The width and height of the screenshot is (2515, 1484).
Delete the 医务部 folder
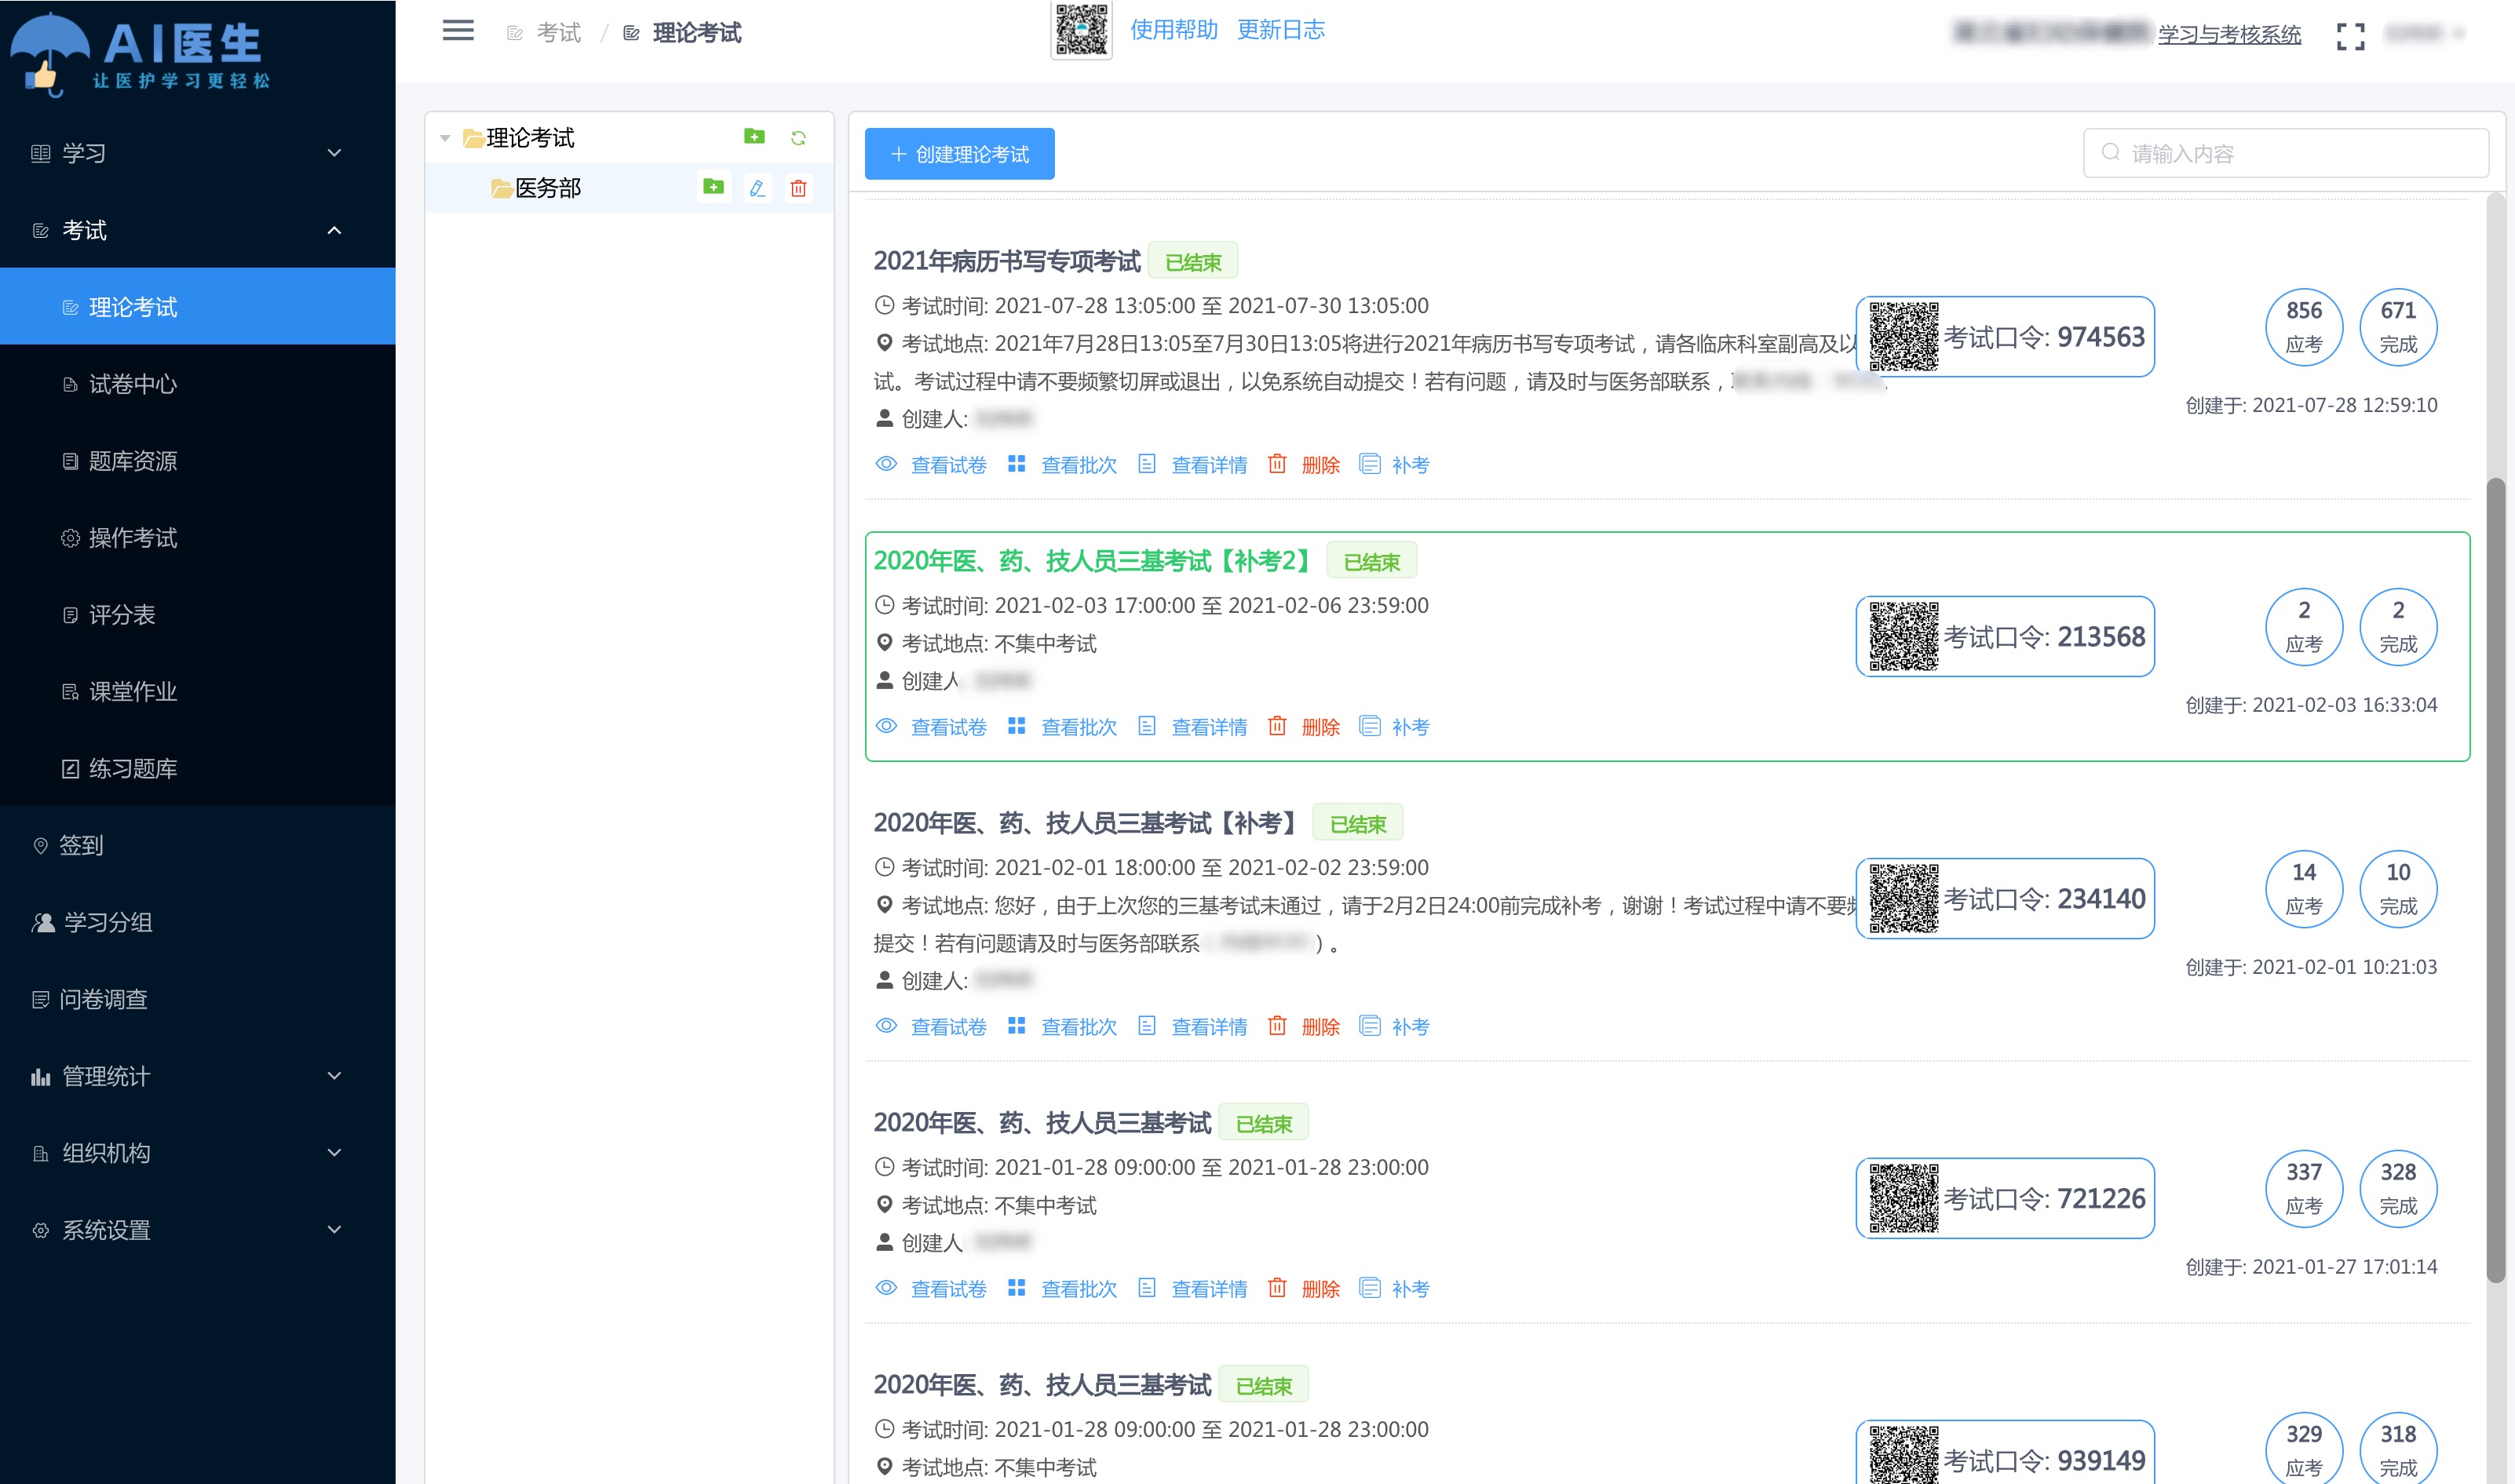798,188
